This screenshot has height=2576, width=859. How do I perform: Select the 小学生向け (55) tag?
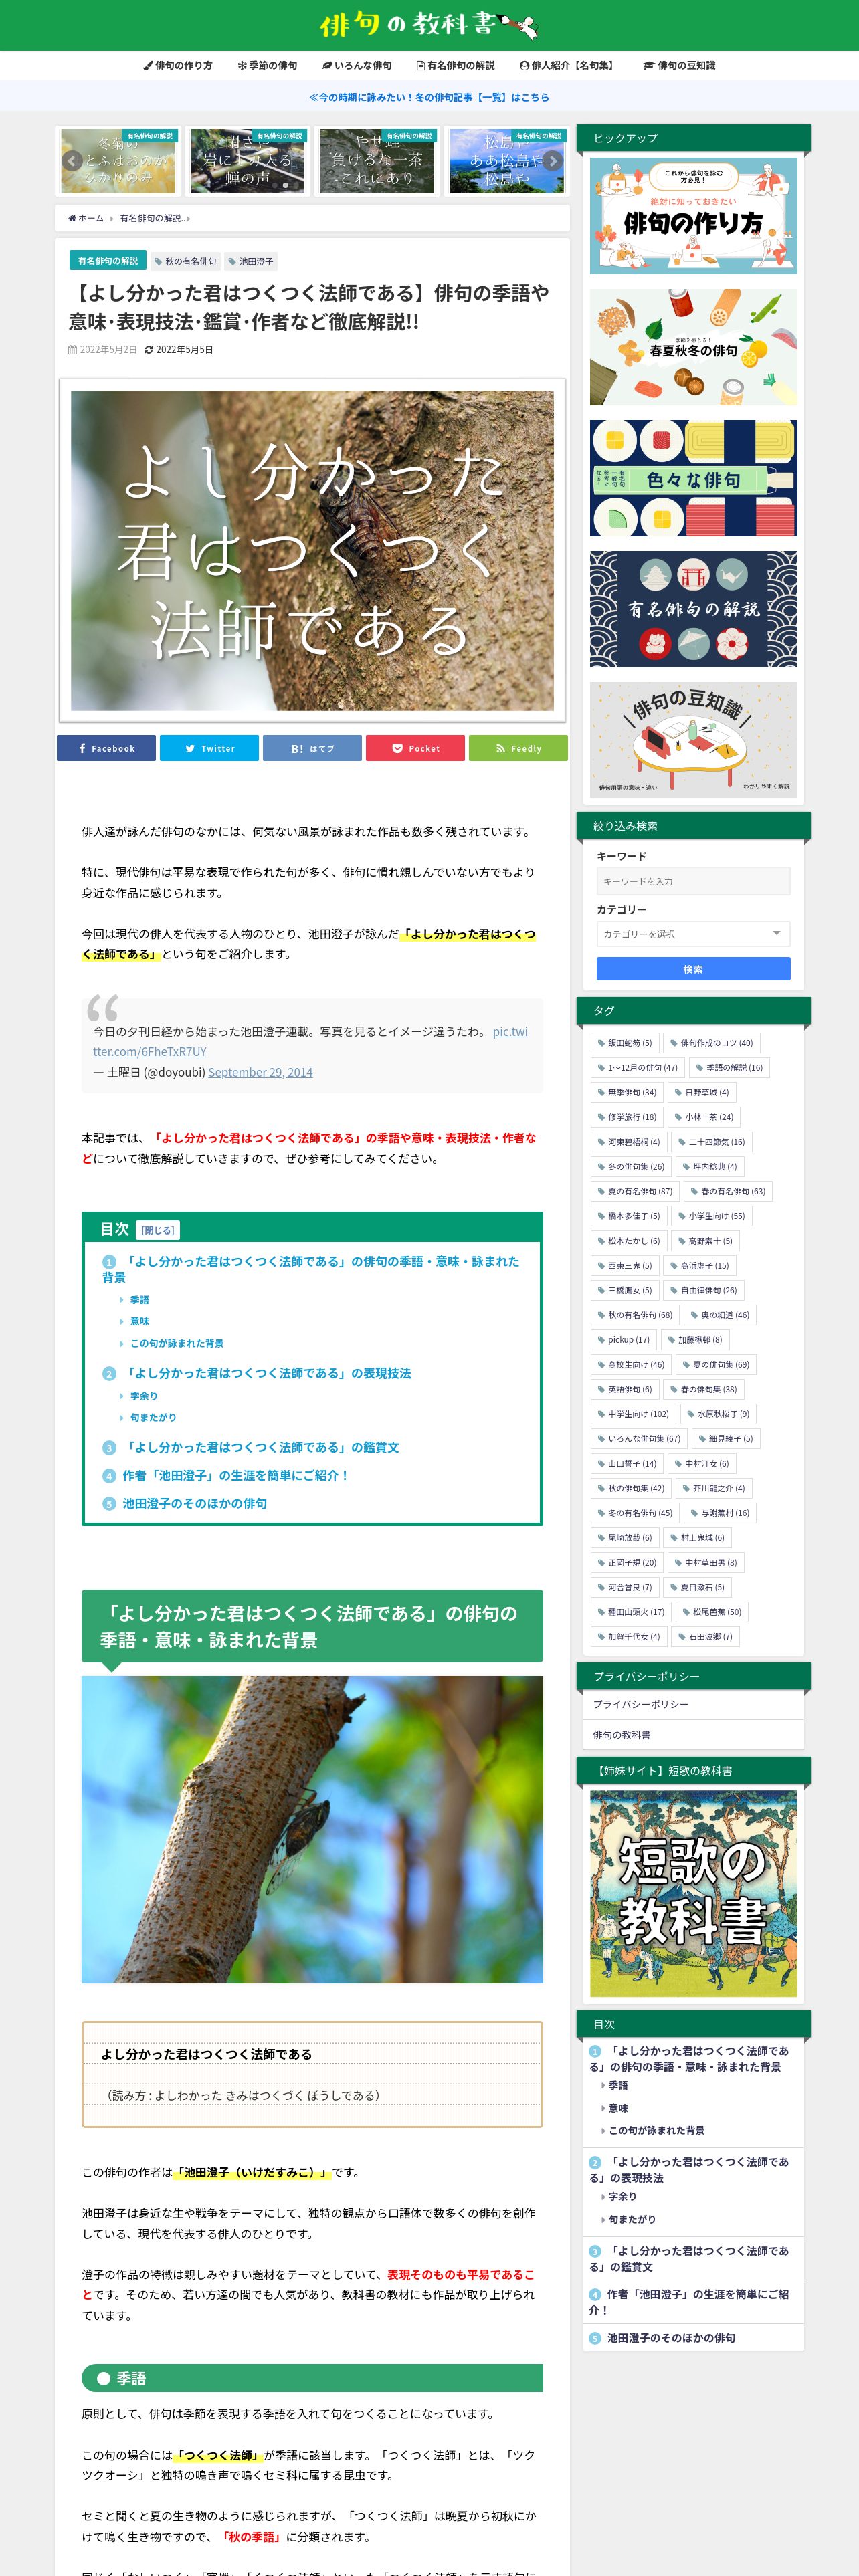coord(711,1216)
